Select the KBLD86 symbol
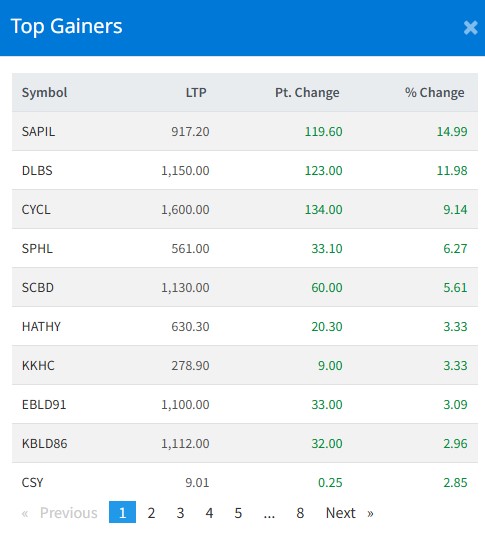 [45, 443]
